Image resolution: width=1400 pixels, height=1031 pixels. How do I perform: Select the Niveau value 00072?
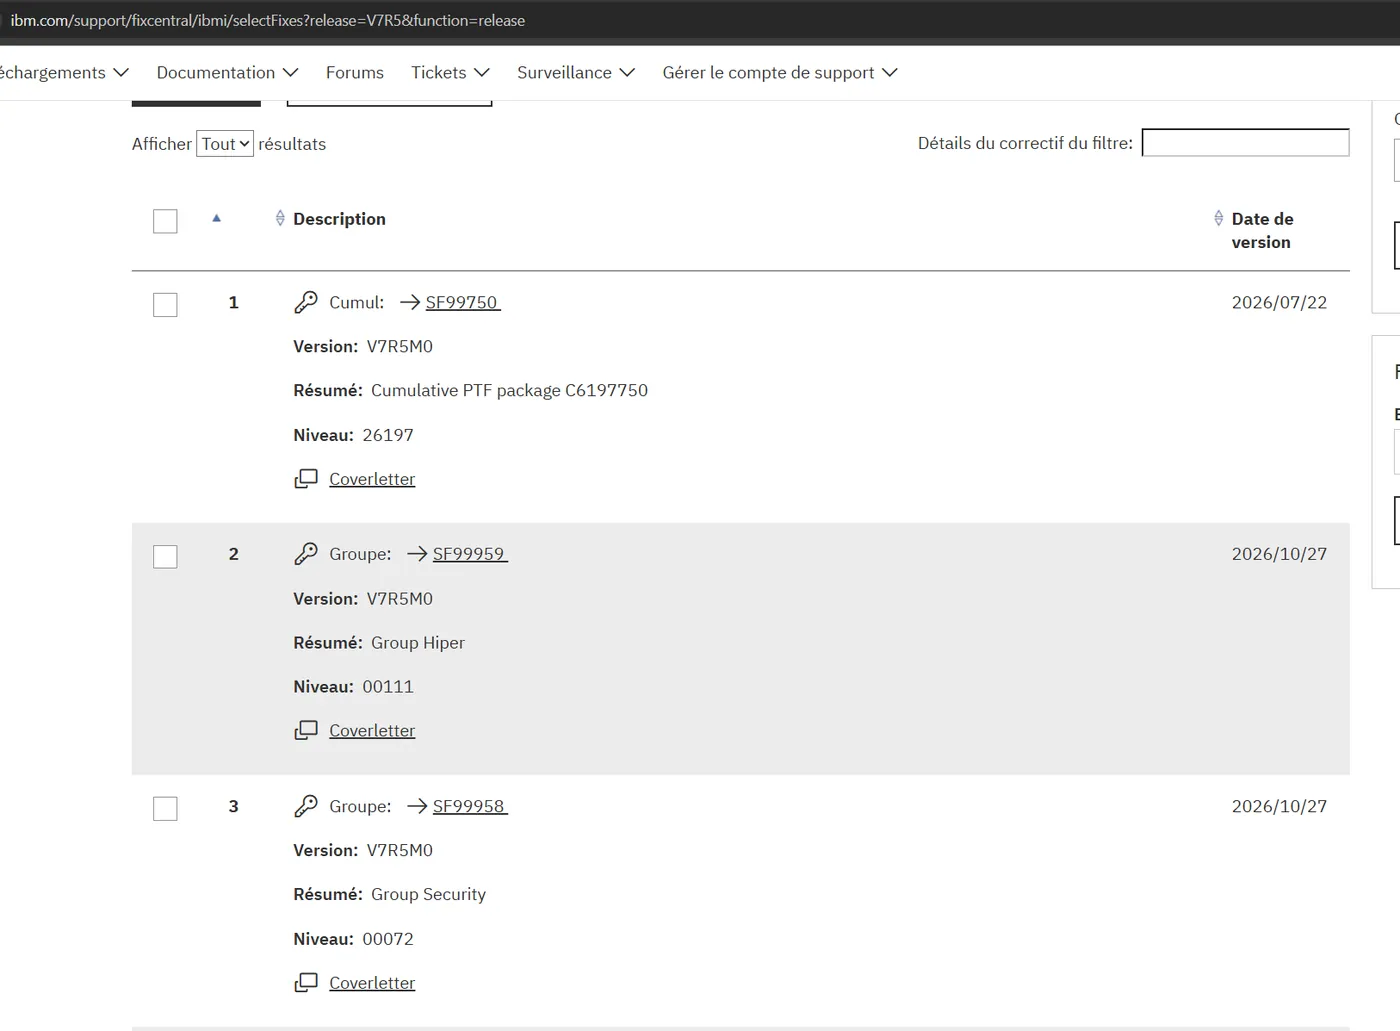point(388,939)
